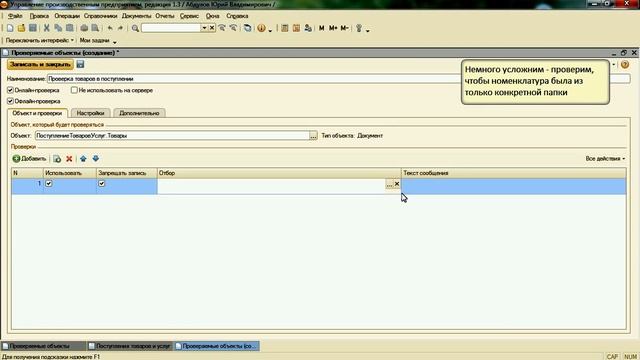Click the Объект field ПоступлениеТоваровУслуг.Товары
The height and width of the screenshot is (360, 640).
tap(172, 136)
